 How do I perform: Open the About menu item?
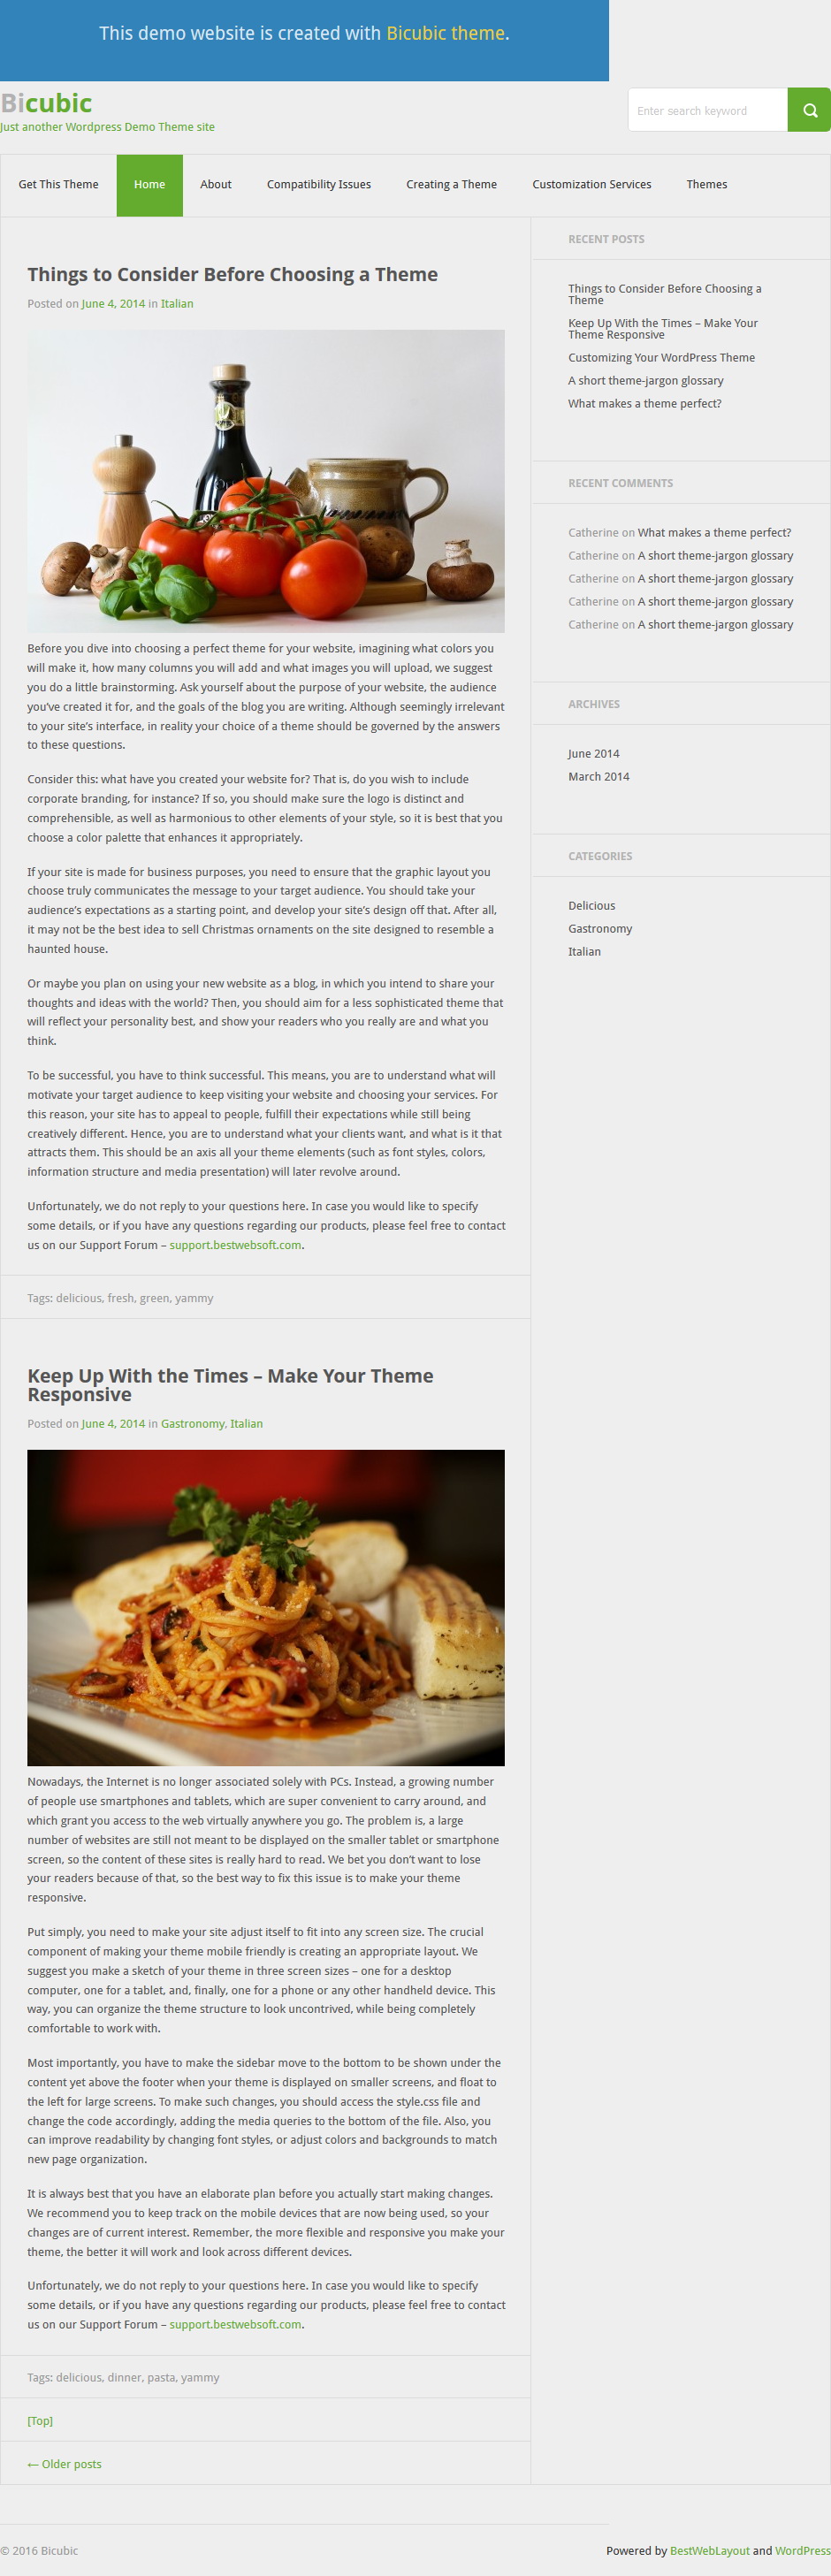tap(215, 185)
